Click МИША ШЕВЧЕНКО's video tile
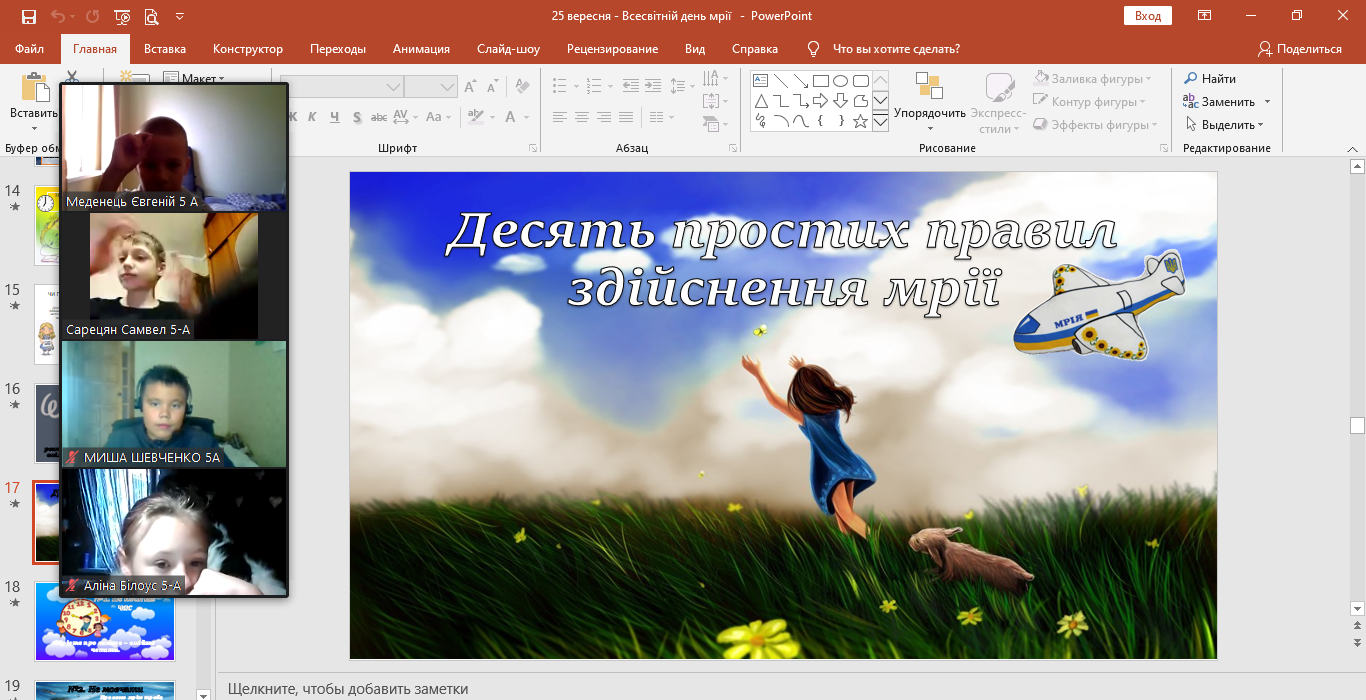Viewport: 1366px width, 700px height. [174, 404]
